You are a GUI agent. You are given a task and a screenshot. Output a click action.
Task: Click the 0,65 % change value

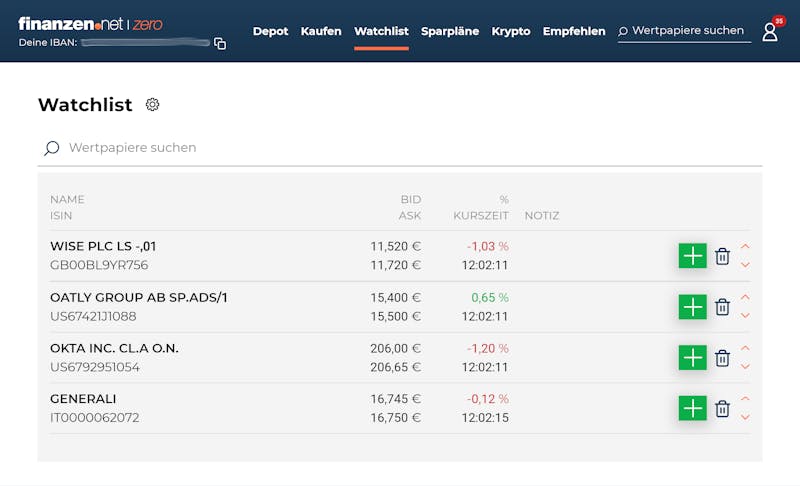[x=490, y=297]
